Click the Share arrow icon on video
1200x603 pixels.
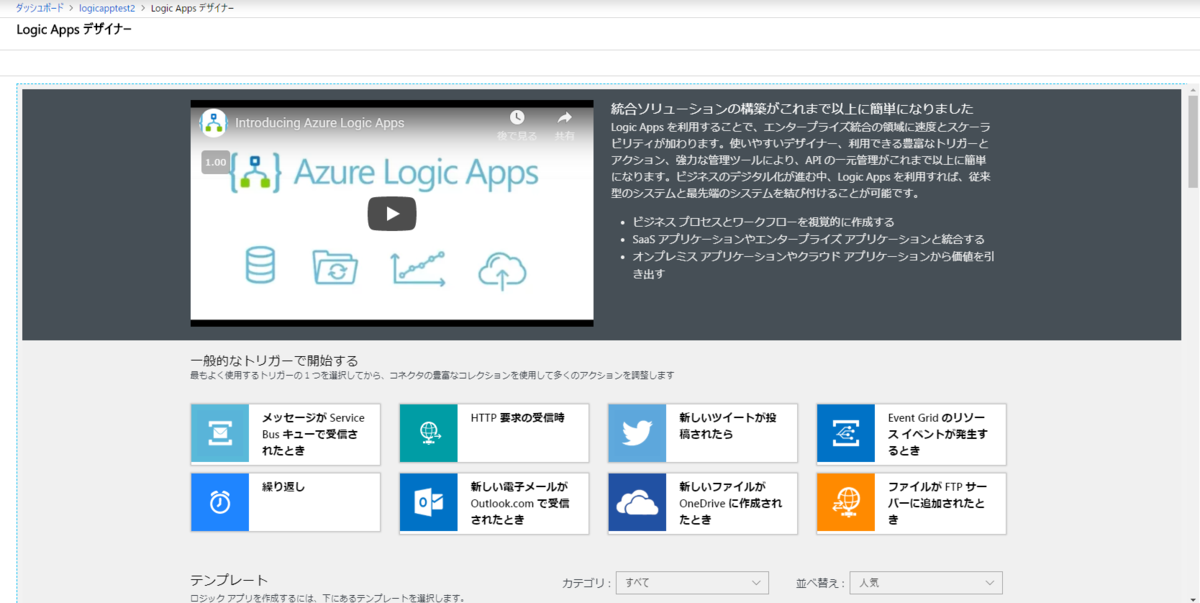564,118
